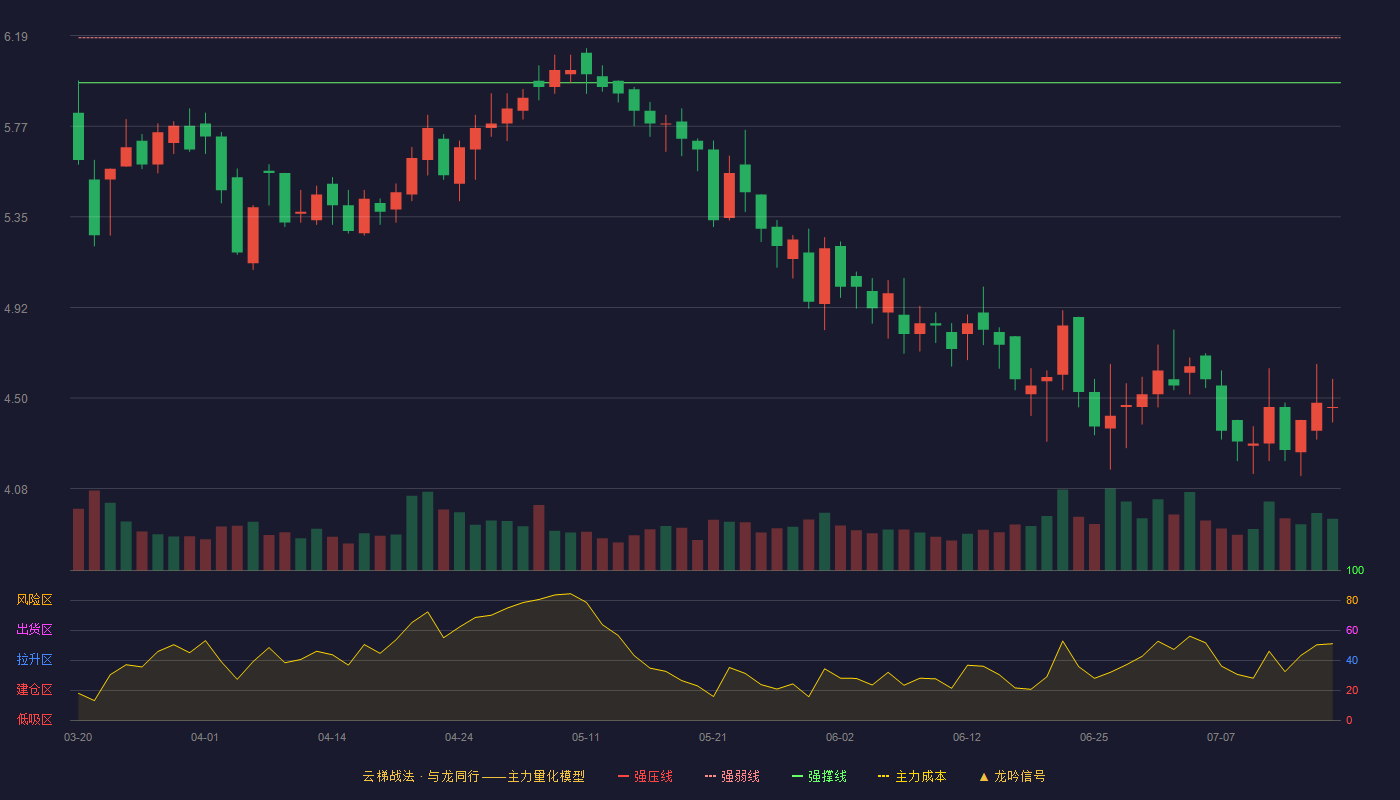Select the 风险区 zone label
This screenshot has width=1400, height=800.
[34, 600]
